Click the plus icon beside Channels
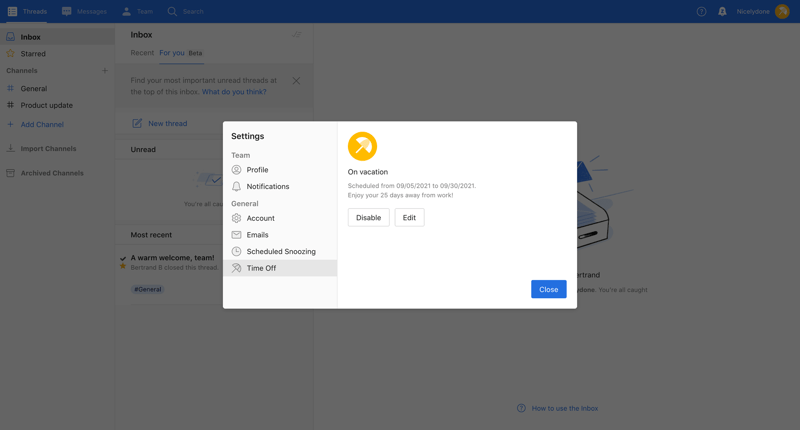Screen dimensions: 800x430 [105, 70]
